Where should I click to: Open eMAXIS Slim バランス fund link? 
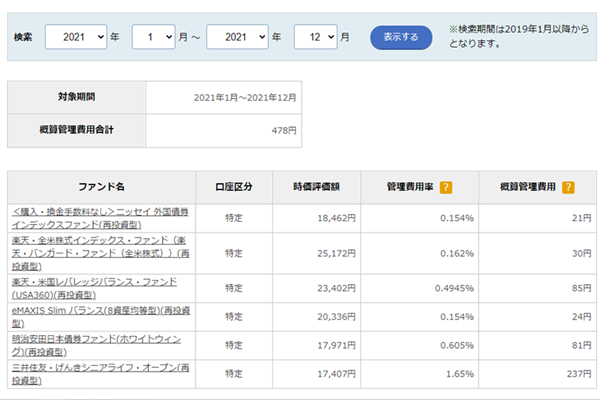100,317
